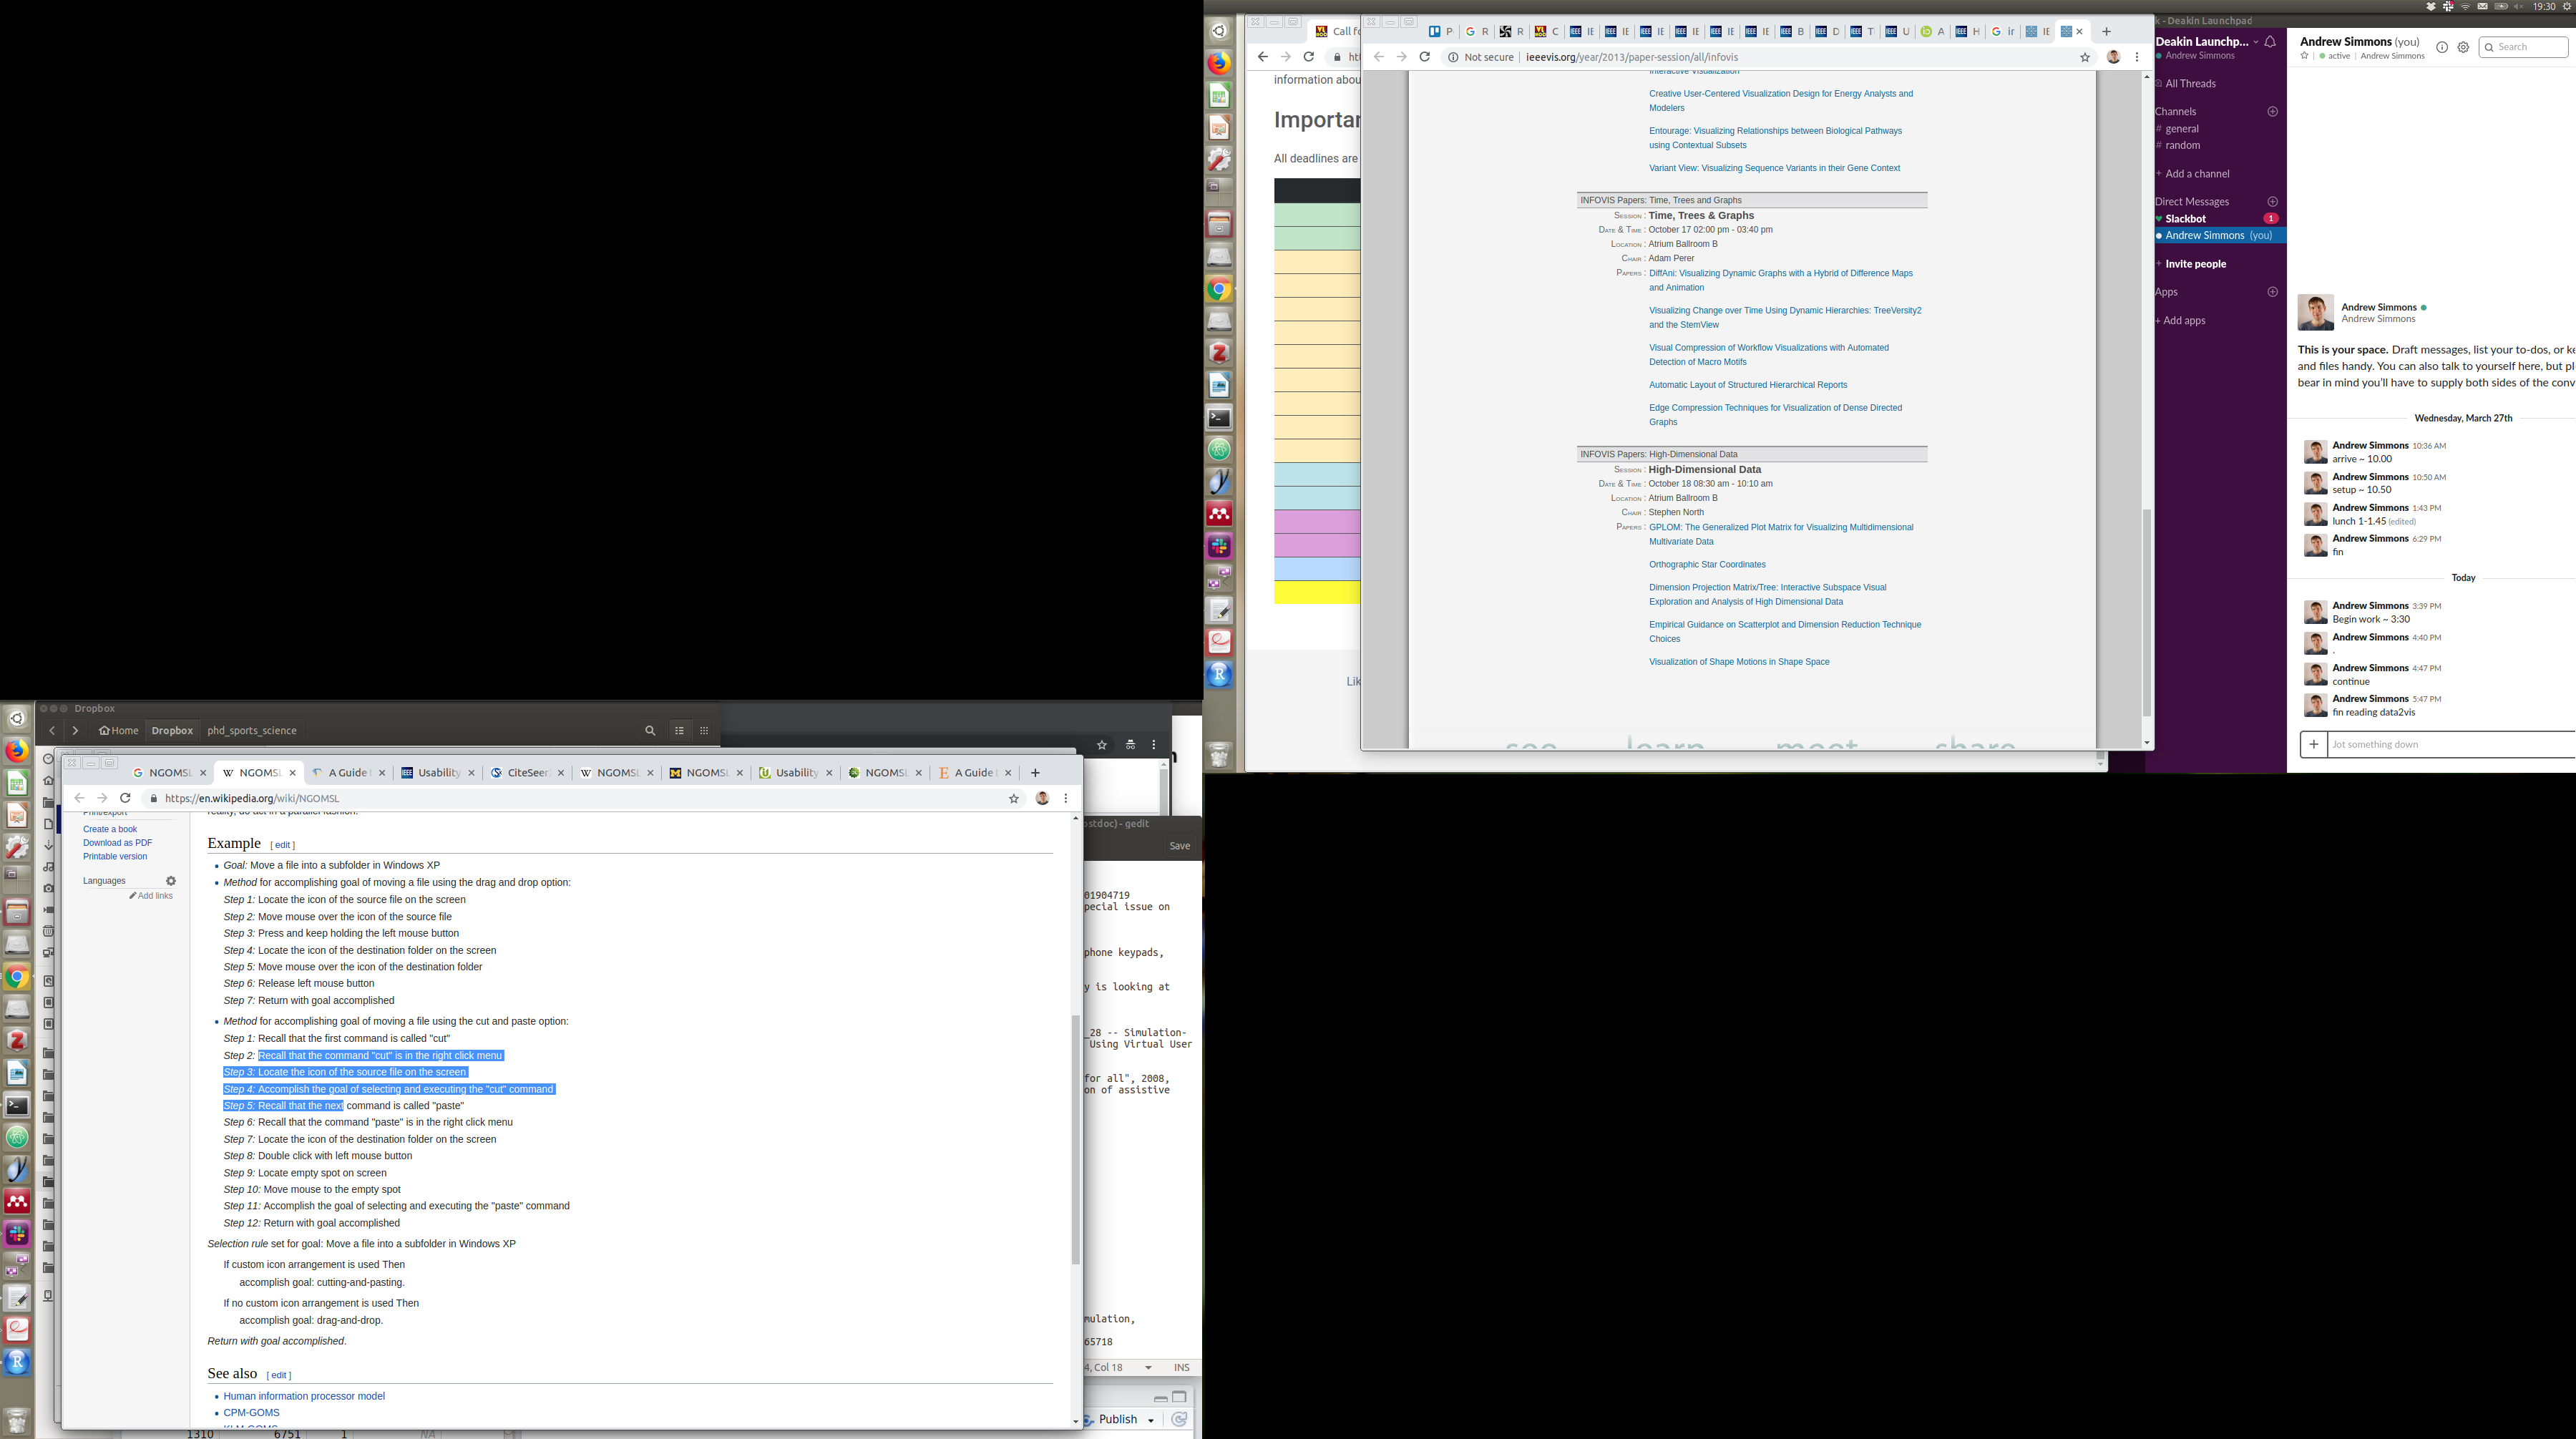Open the Orthographic Star Coordinates paper link
Viewport: 2576px width, 1439px height.
click(1707, 564)
